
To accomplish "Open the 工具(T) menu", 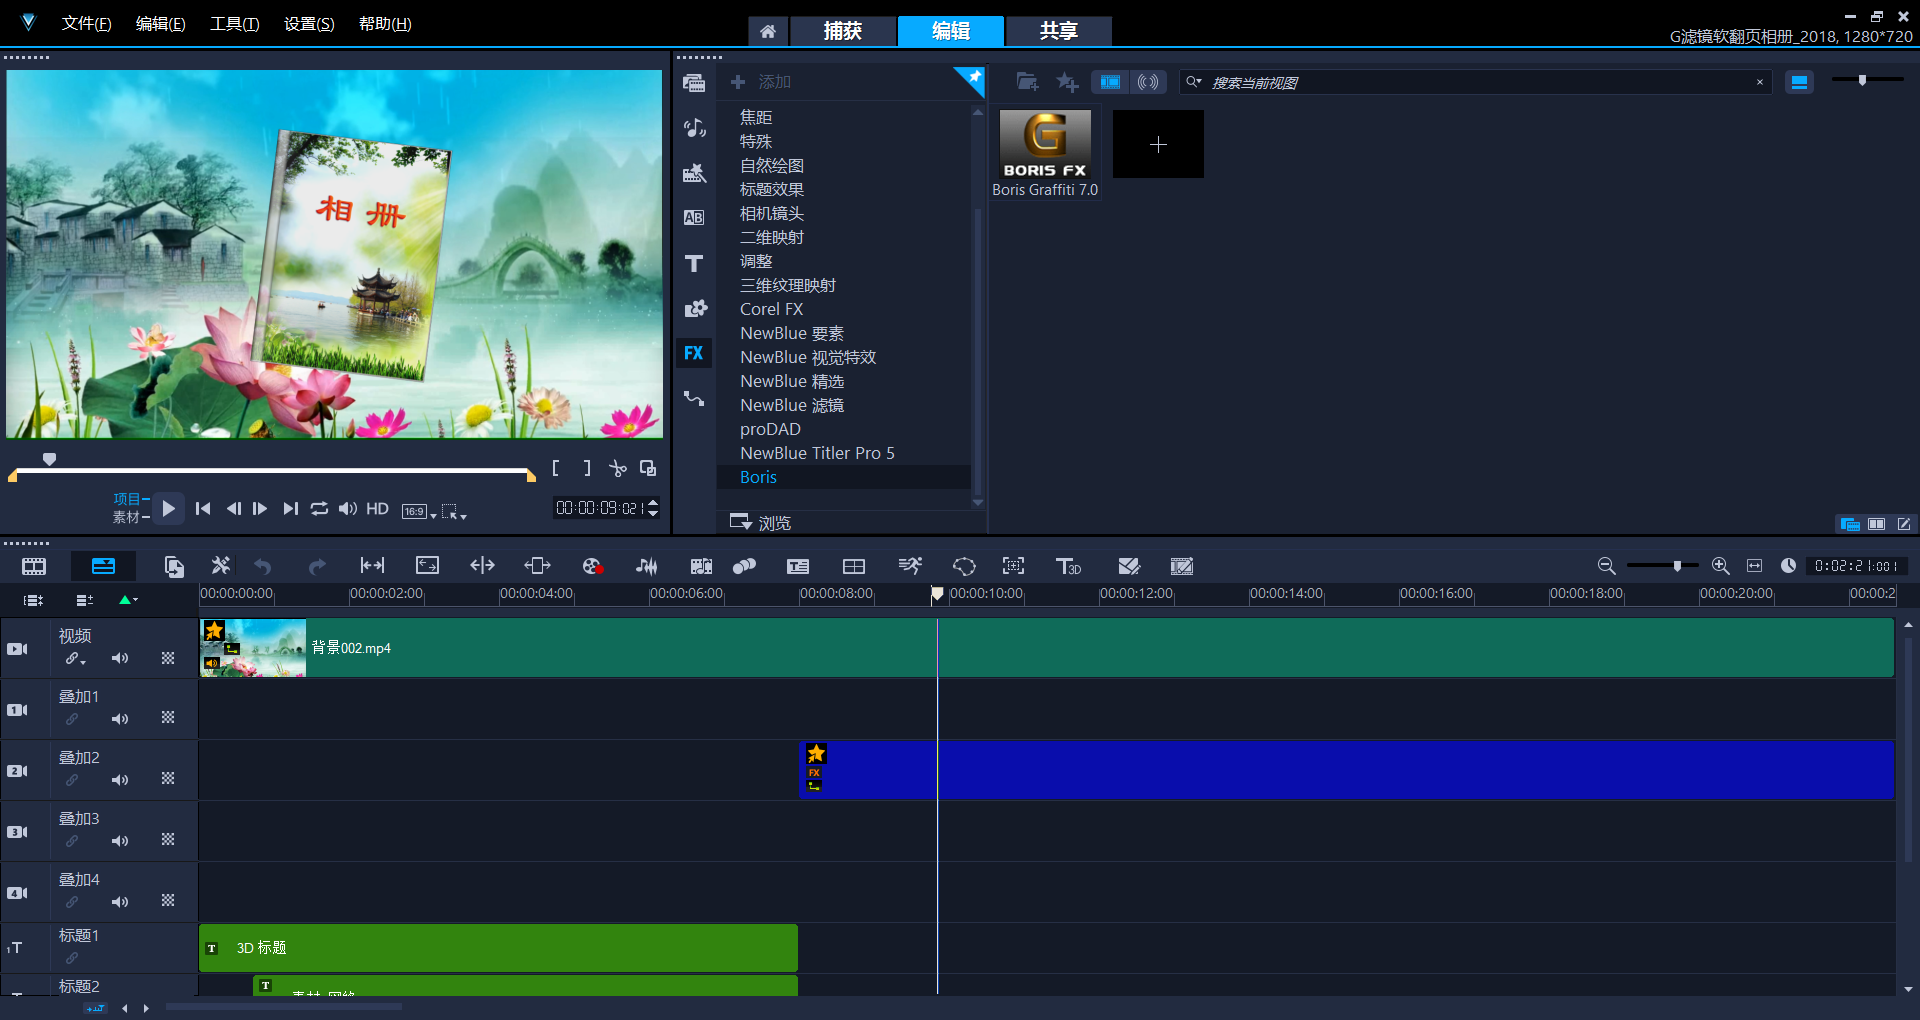I will click(x=234, y=24).
